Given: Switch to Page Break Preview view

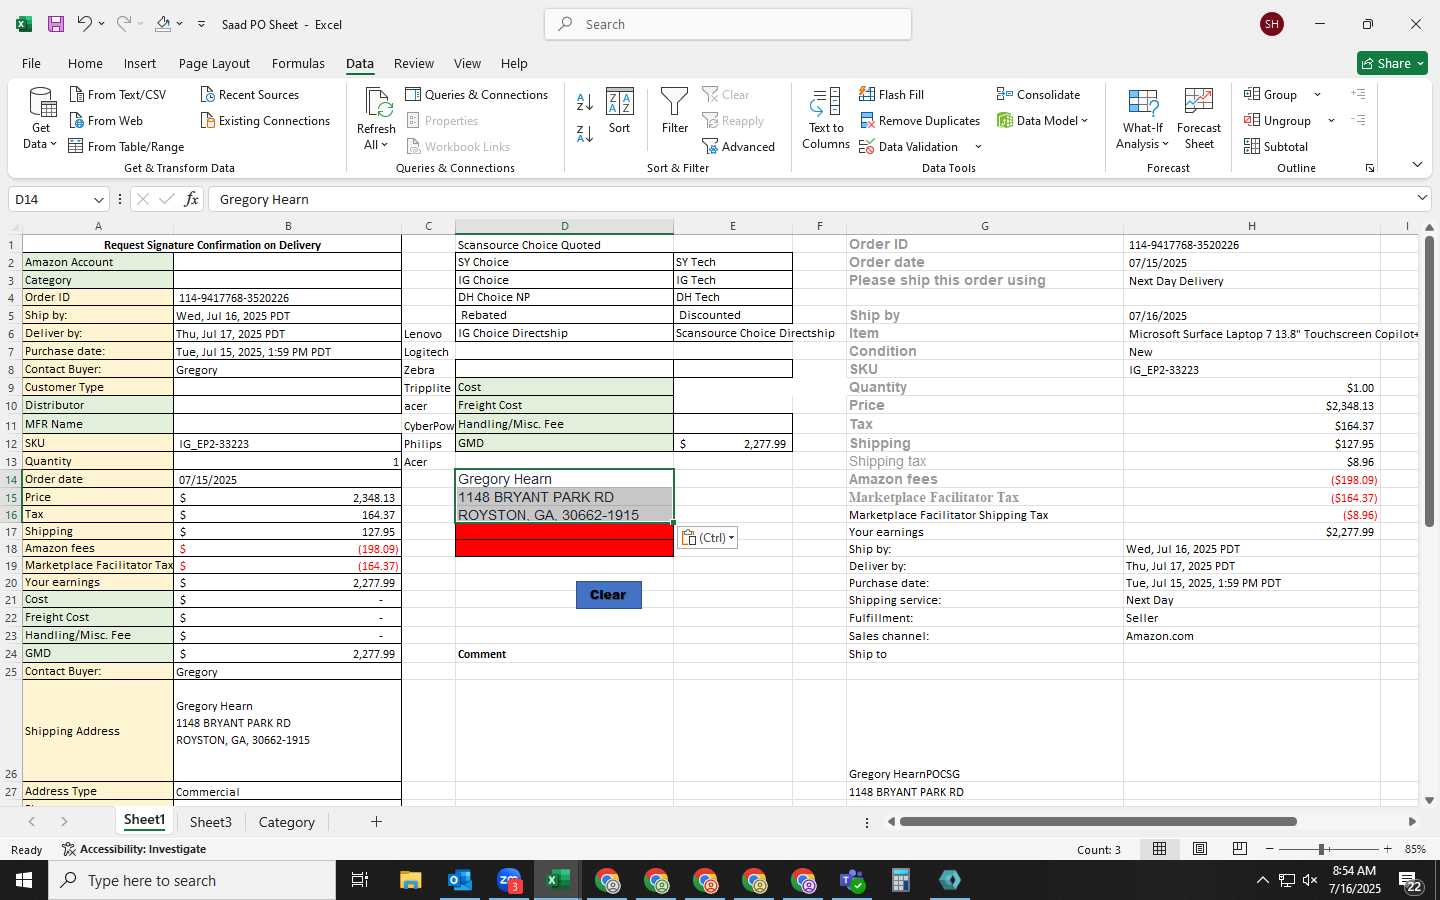Looking at the screenshot, I should 1240,849.
